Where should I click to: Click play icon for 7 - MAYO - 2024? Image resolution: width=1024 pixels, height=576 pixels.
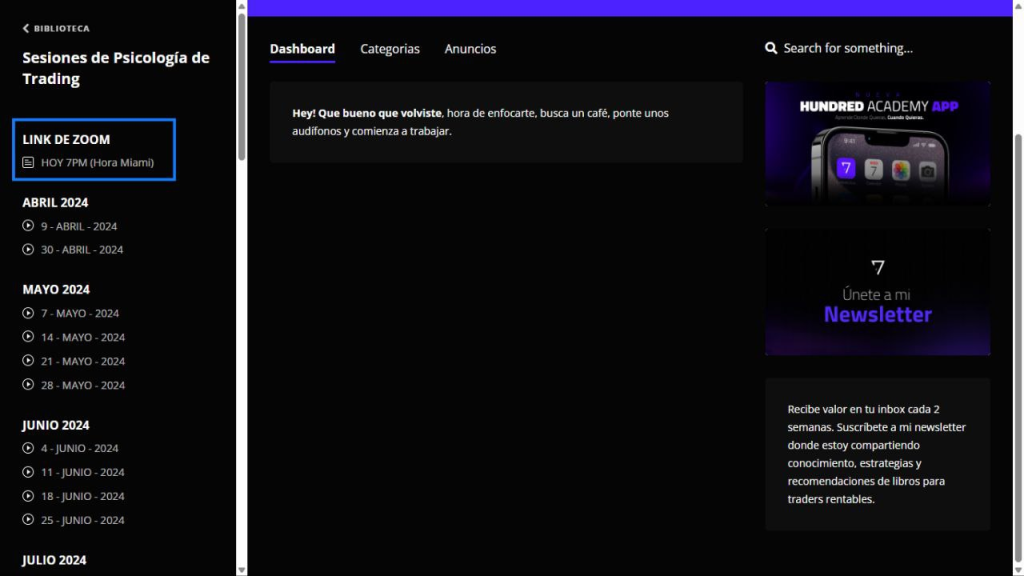(29, 313)
